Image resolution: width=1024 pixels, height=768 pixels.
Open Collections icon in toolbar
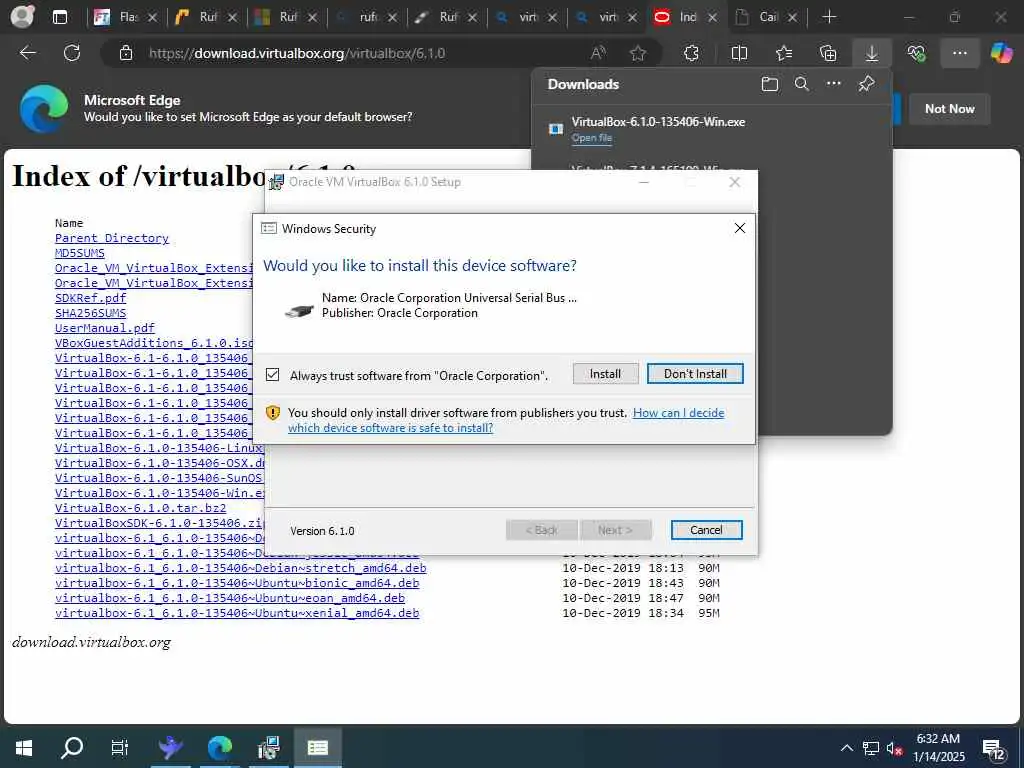[828, 53]
